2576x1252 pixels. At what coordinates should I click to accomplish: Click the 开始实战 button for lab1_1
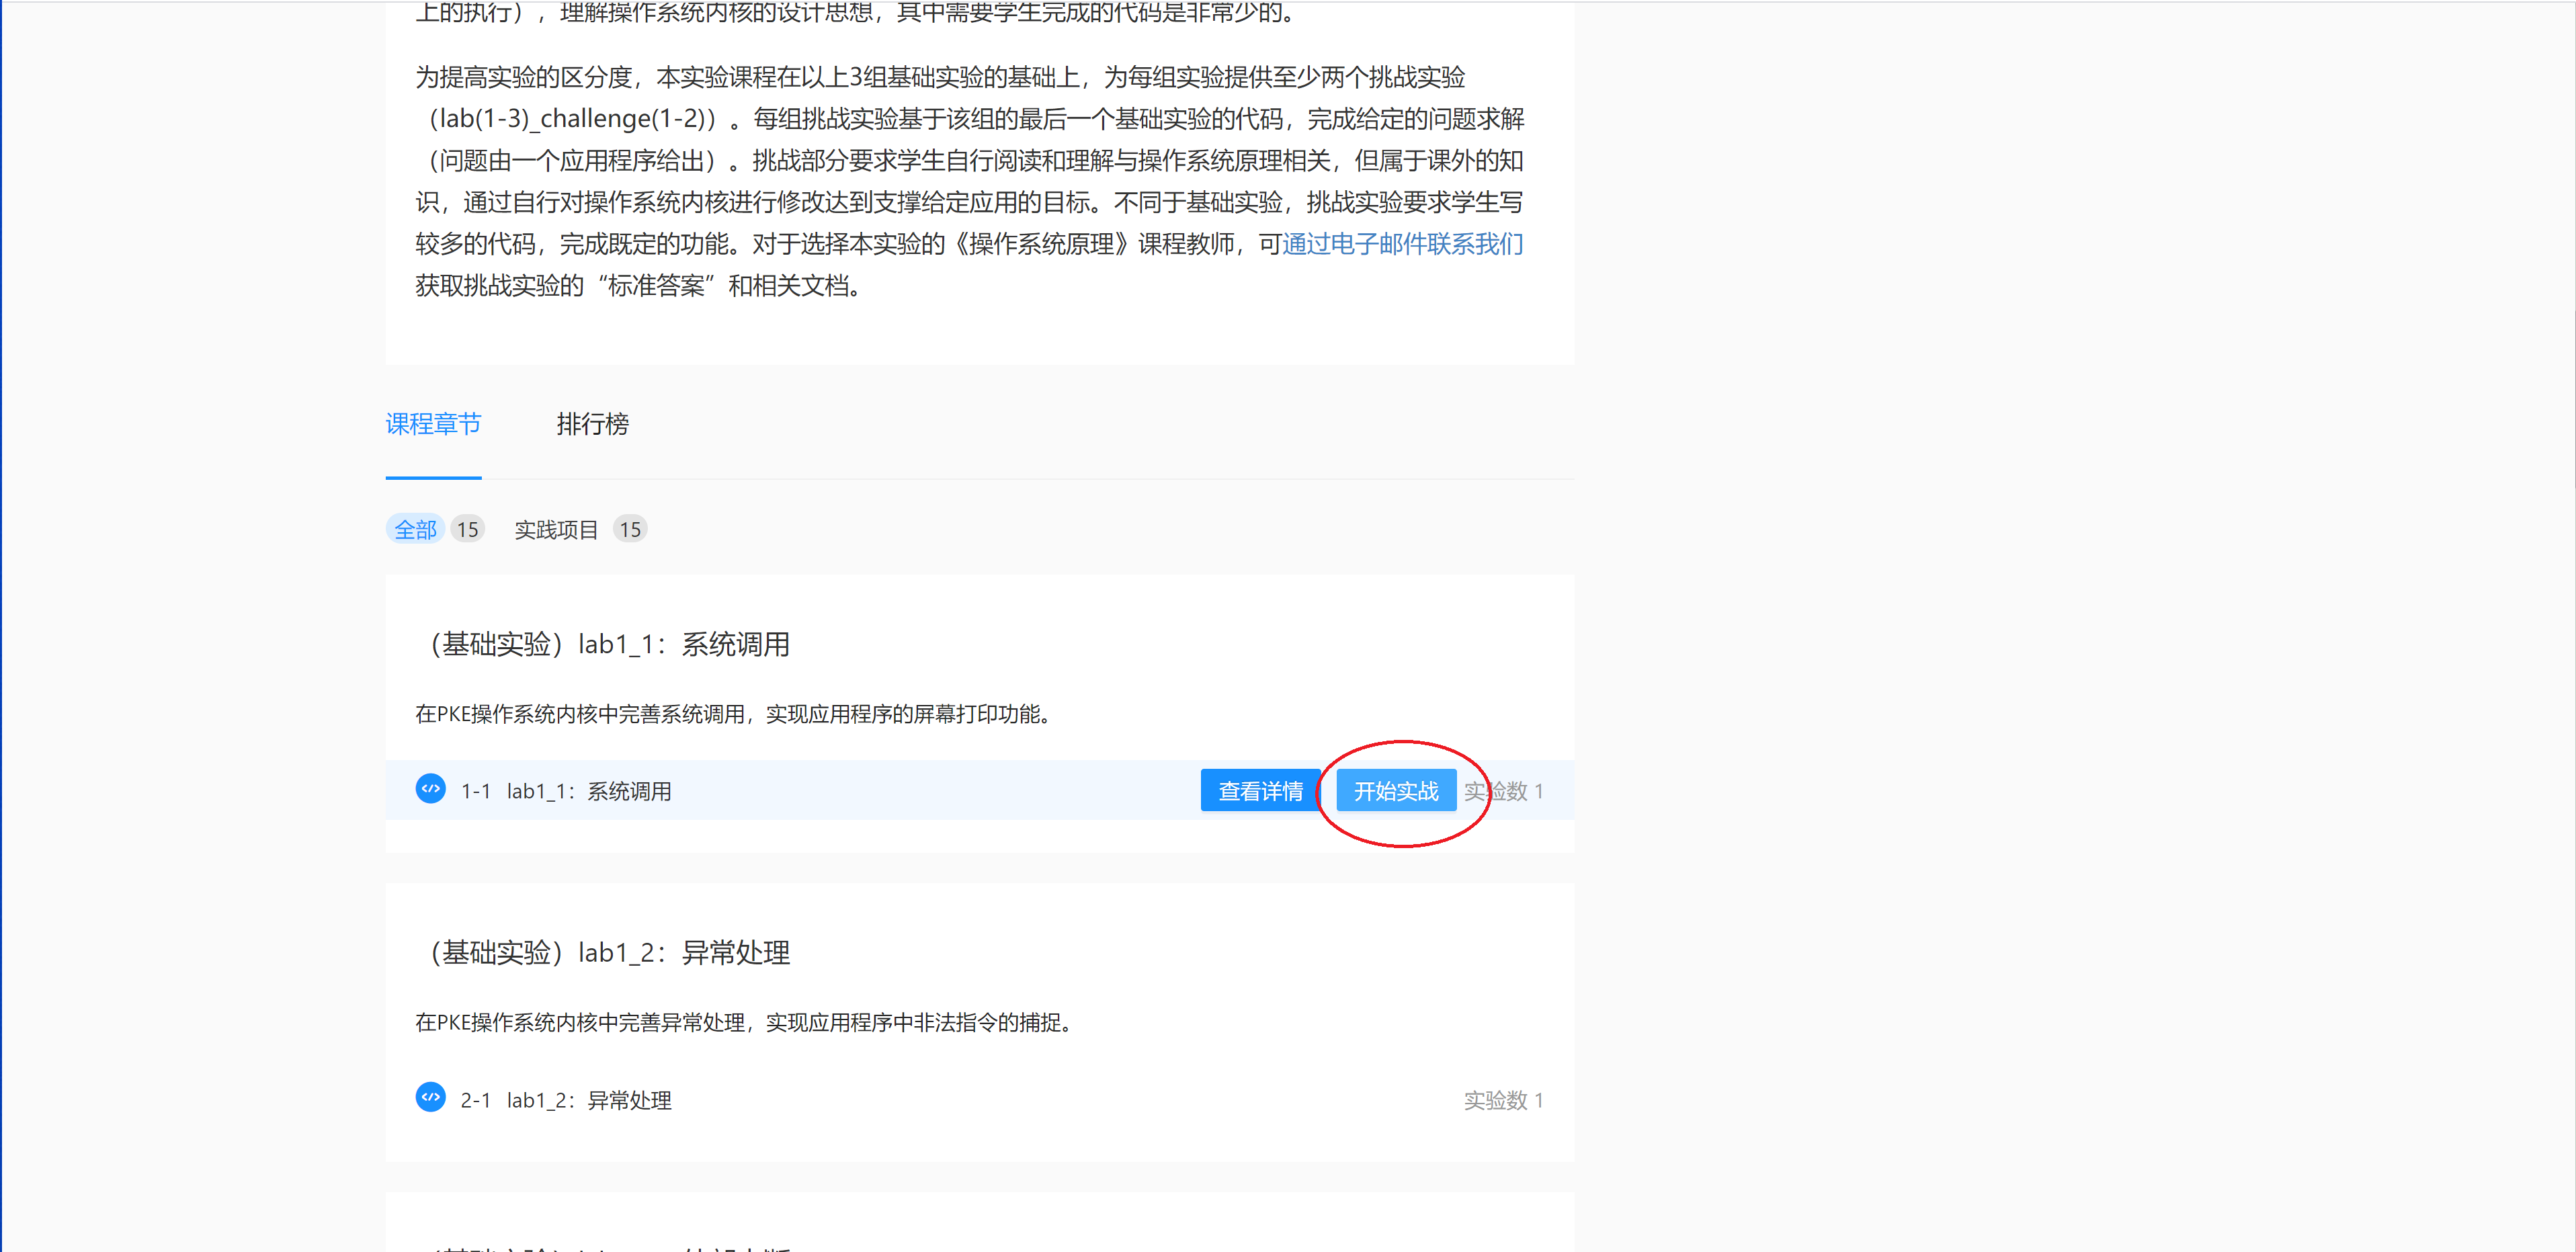1393,790
